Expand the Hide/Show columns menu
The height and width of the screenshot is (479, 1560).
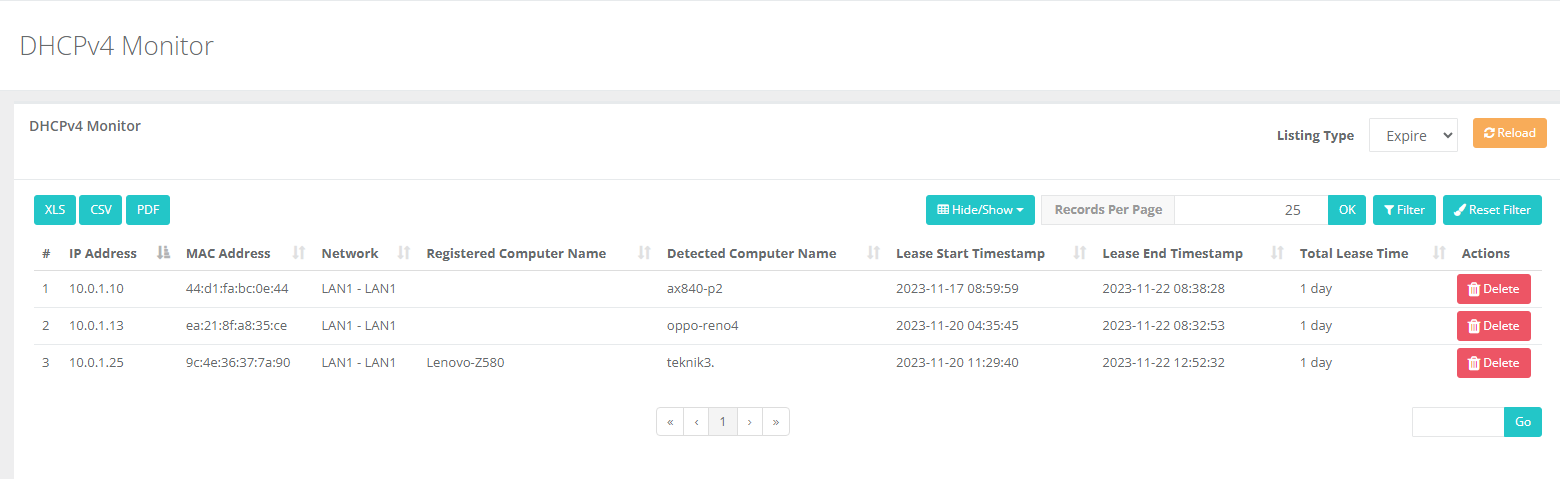coord(979,210)
